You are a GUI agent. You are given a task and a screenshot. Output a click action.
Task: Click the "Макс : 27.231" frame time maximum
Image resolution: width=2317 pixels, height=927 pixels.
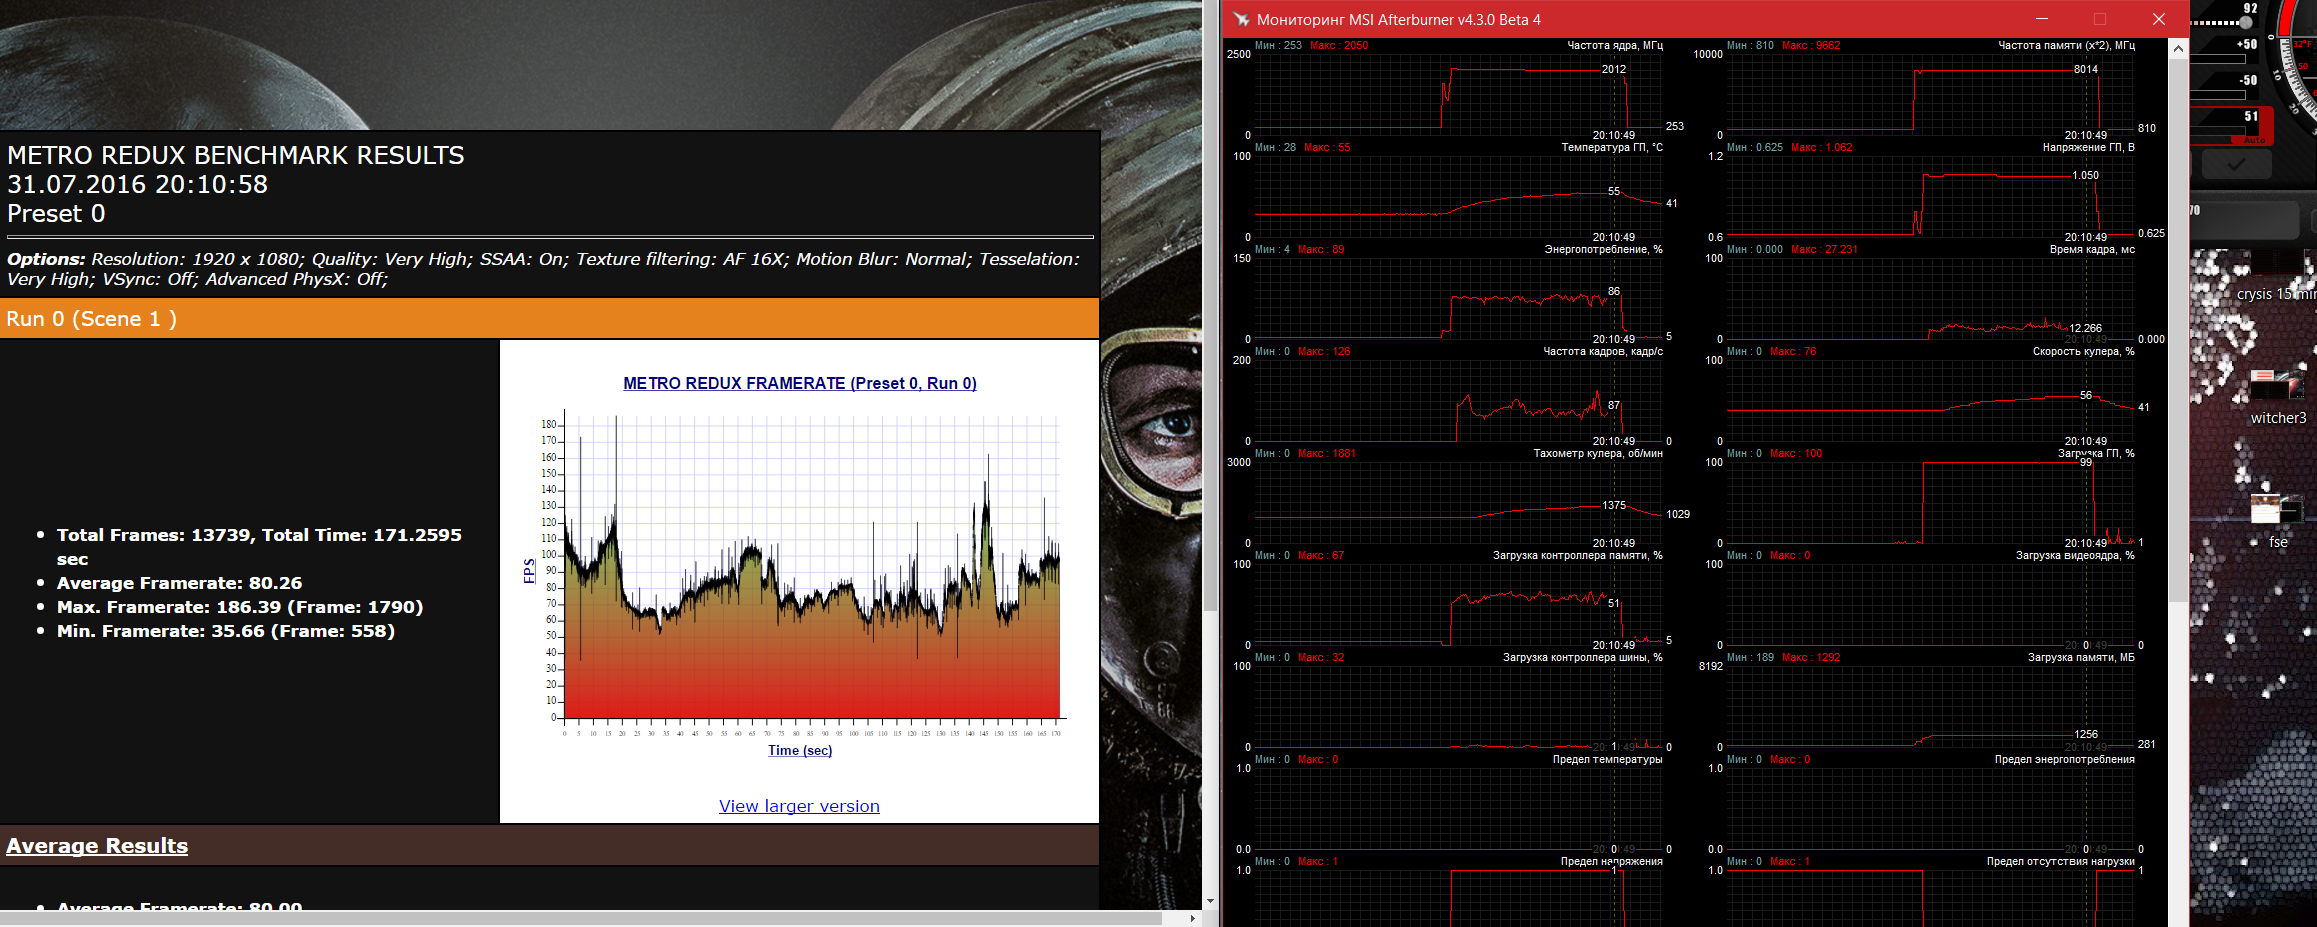[1824, 249]
